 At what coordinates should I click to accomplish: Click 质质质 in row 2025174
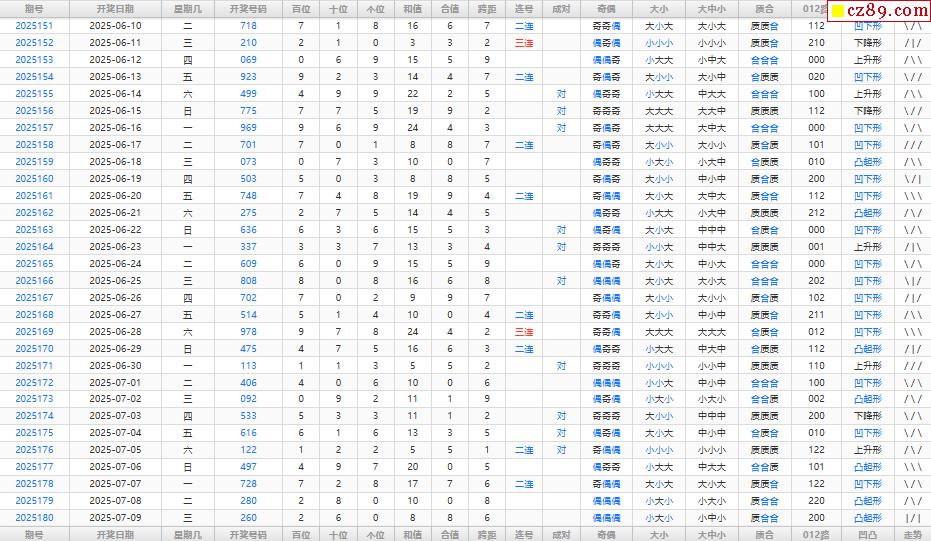click(x=764, y=416)
